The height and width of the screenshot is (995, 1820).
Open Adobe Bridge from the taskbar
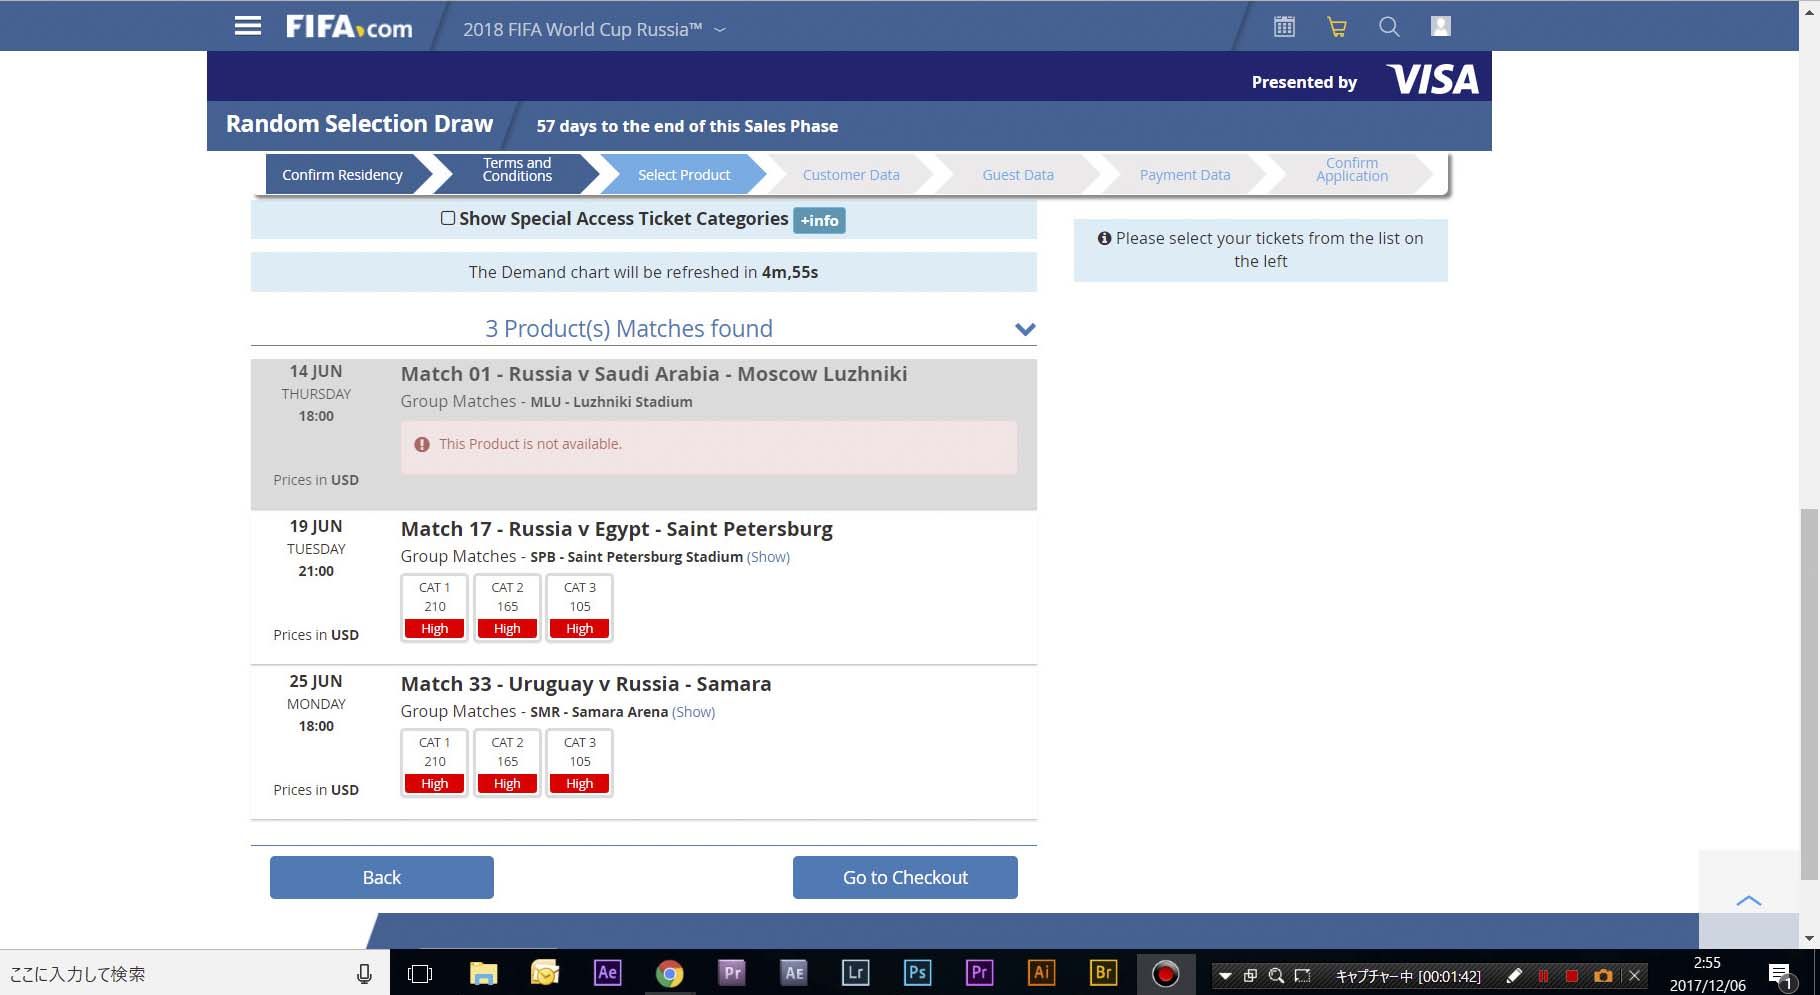click(x=1103, y=973)
